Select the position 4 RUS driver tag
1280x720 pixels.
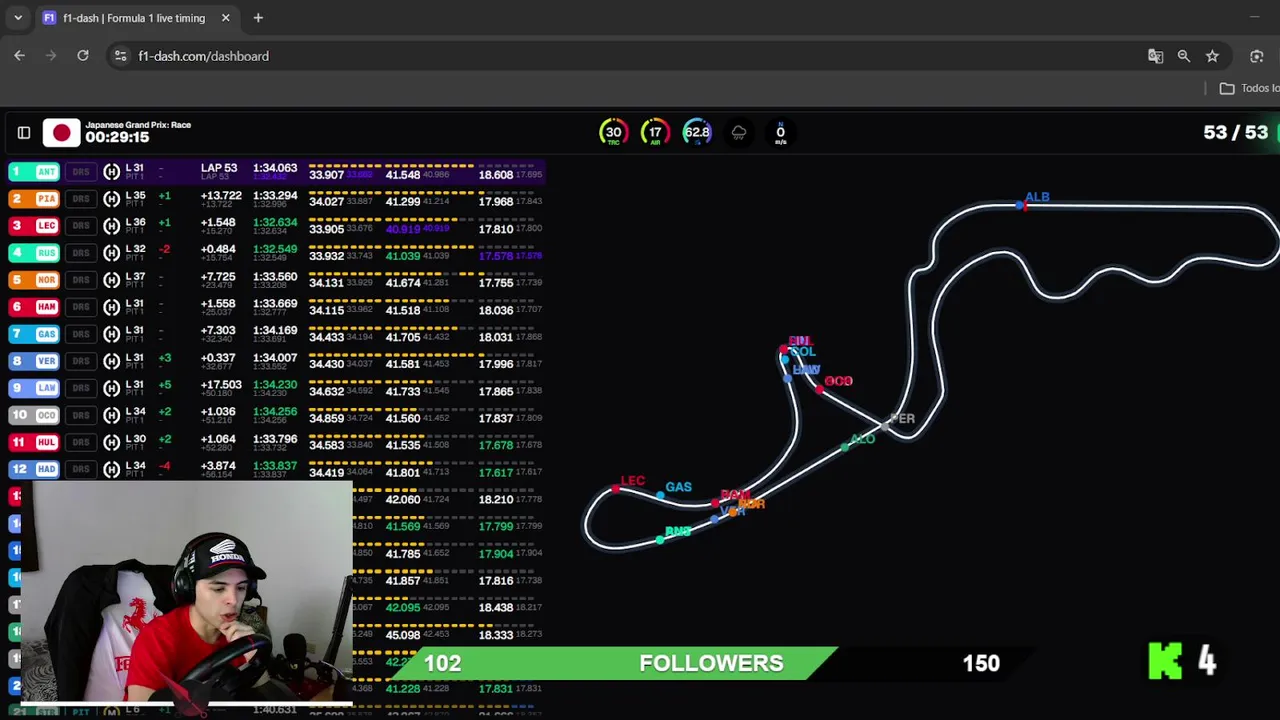[33, 253]
